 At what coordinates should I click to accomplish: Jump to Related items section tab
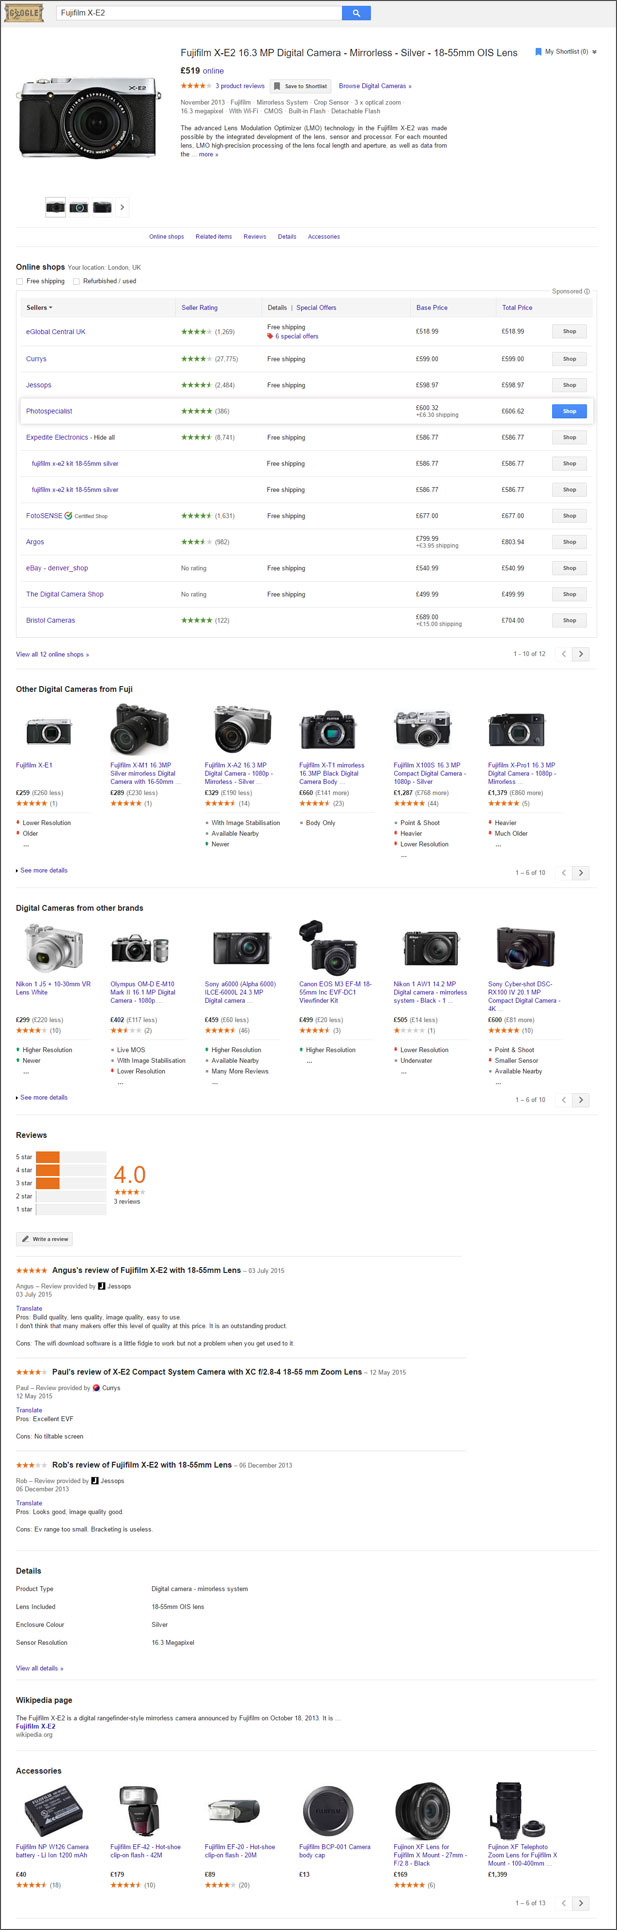[x=213, y=237]
